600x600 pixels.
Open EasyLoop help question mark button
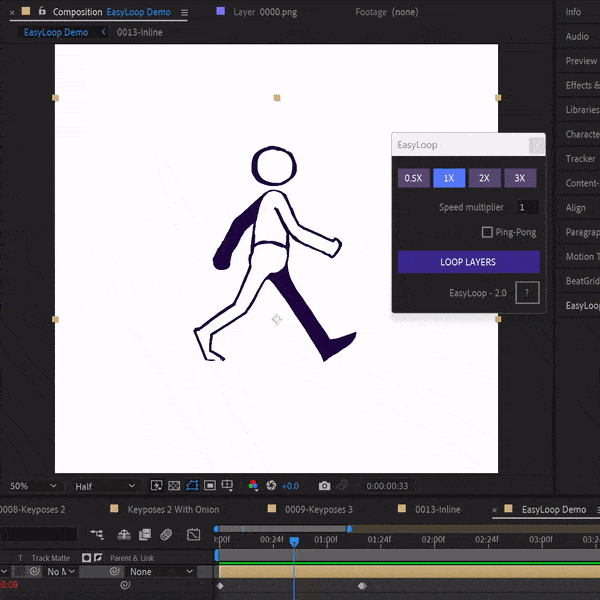tap(527, 293)
